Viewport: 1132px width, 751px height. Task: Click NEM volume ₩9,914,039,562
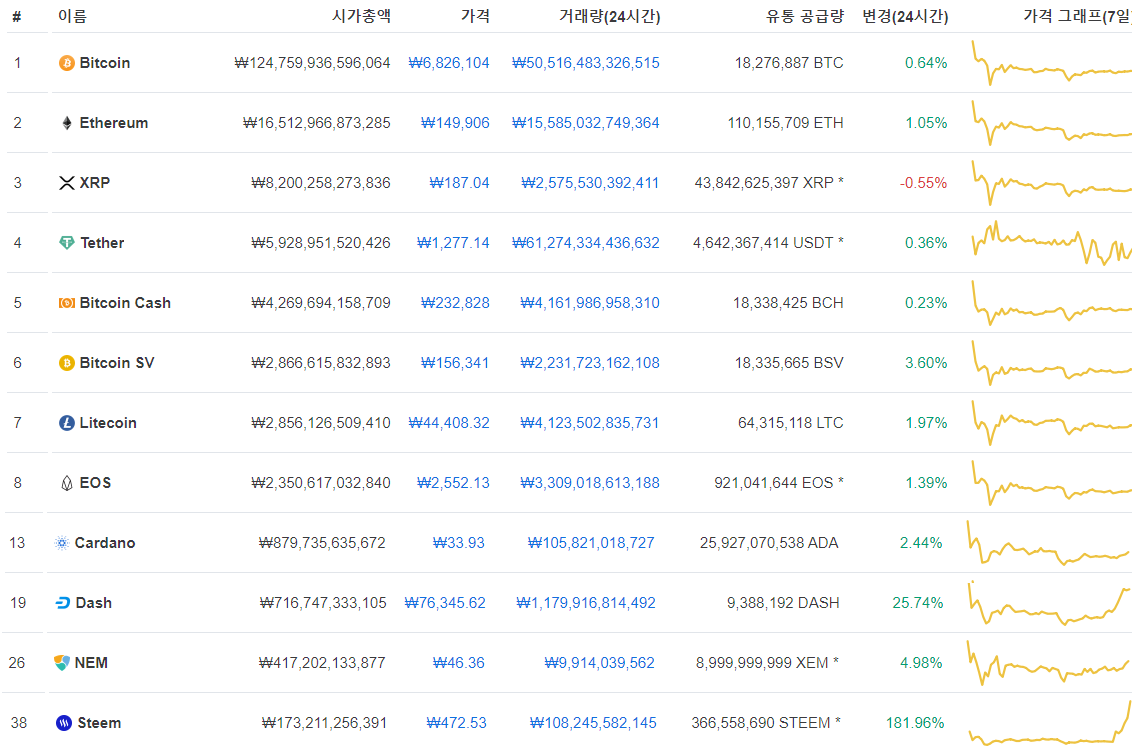point(599,662)
